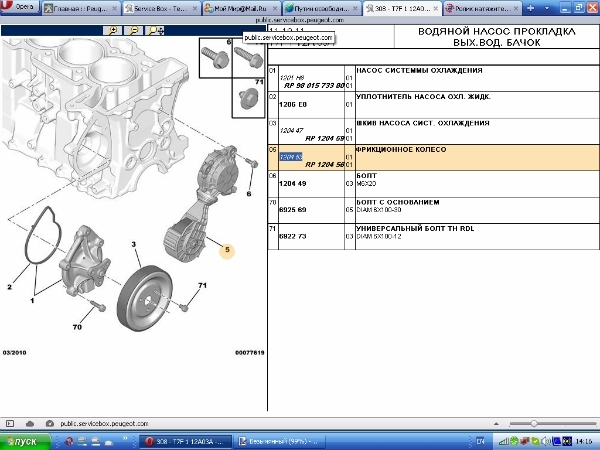Viewport: 600px width, 450px height.
Task: Click the friction wheel tensioner drawing
Action: (x=203, y=203)
